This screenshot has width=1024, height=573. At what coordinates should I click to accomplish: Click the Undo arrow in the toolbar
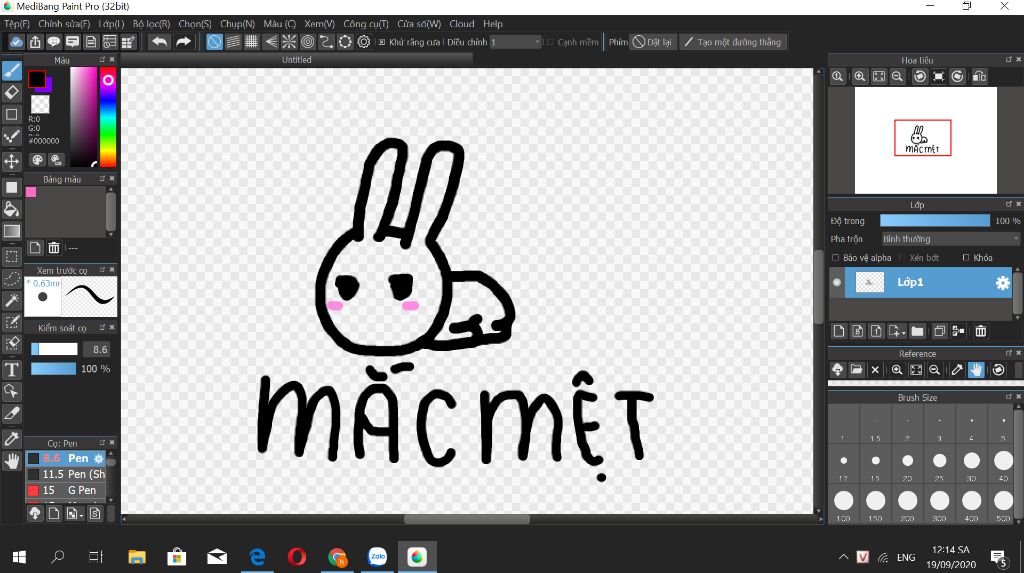tap(159, 42)
